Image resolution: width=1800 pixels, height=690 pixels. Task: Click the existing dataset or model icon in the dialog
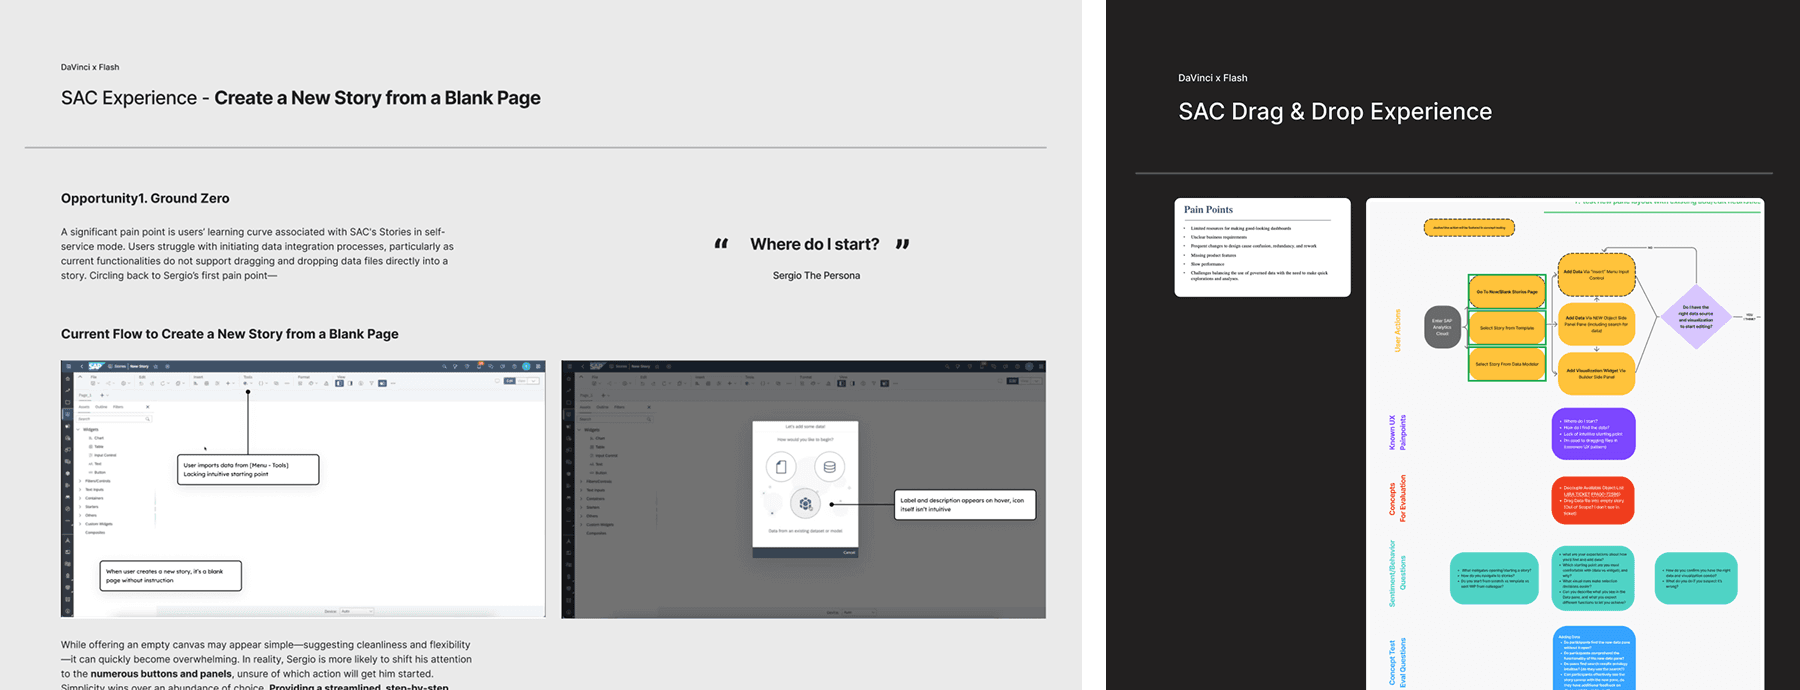805,504
